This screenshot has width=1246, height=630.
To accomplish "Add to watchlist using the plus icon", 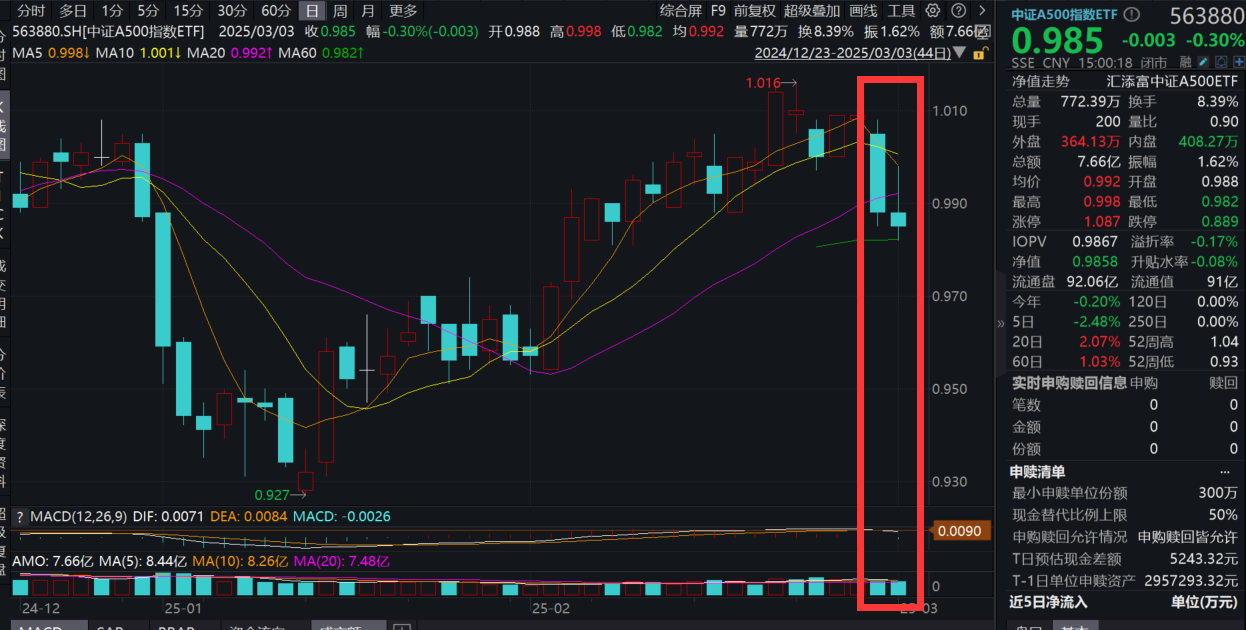I will click(x=1238, y=60).
